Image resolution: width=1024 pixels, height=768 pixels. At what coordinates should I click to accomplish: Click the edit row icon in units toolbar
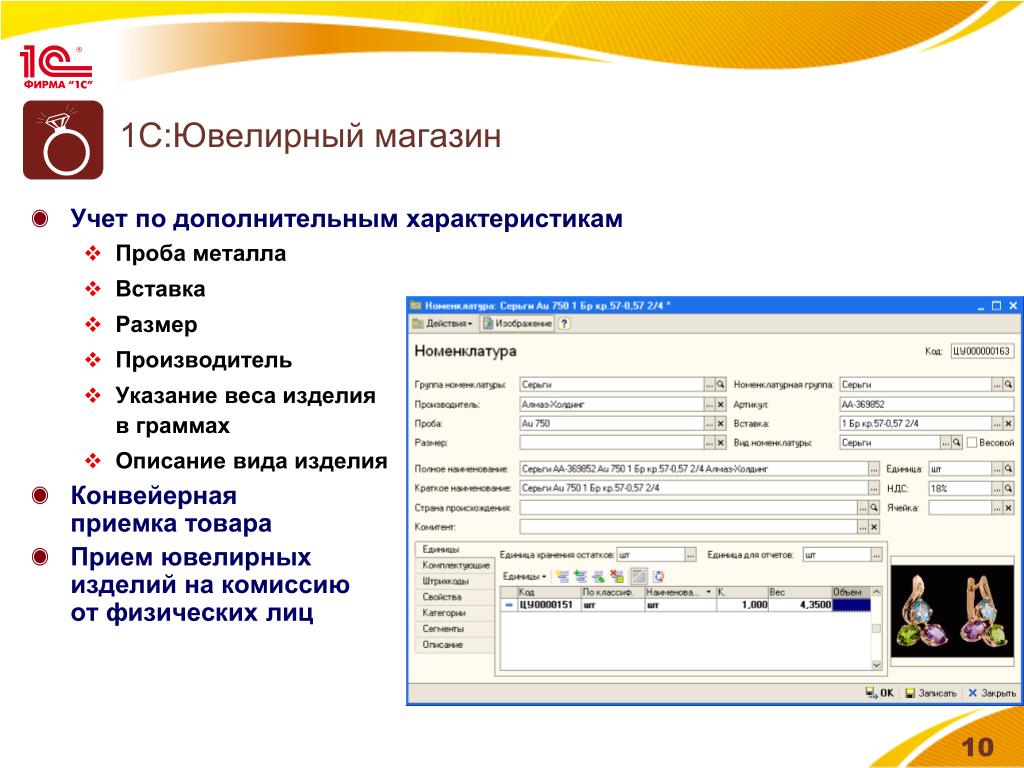pyautogui.click(x=598, y=576)
